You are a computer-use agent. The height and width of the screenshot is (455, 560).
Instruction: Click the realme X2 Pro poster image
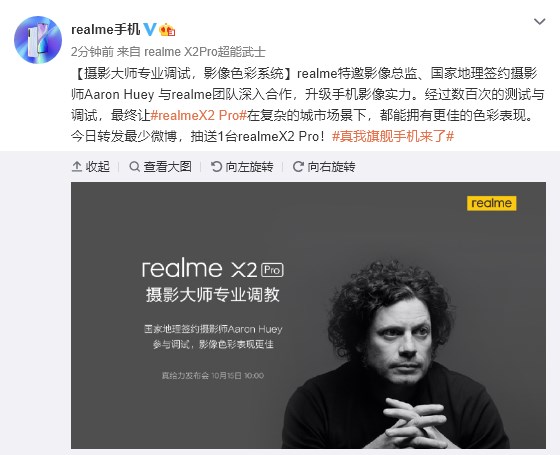[308, 315]
